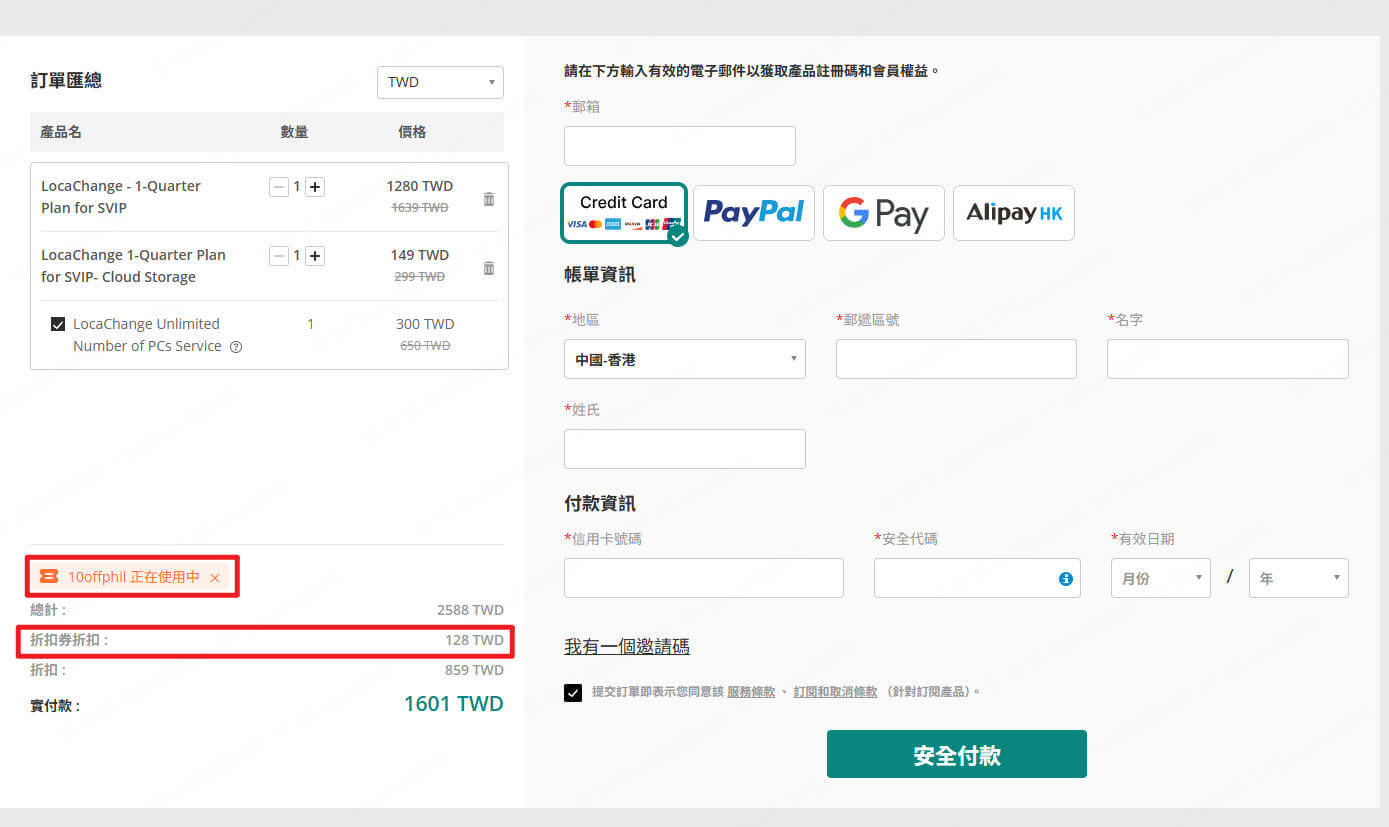Focus the security code 安全代碼 field

pyautogui.click(x=977, y=578)
